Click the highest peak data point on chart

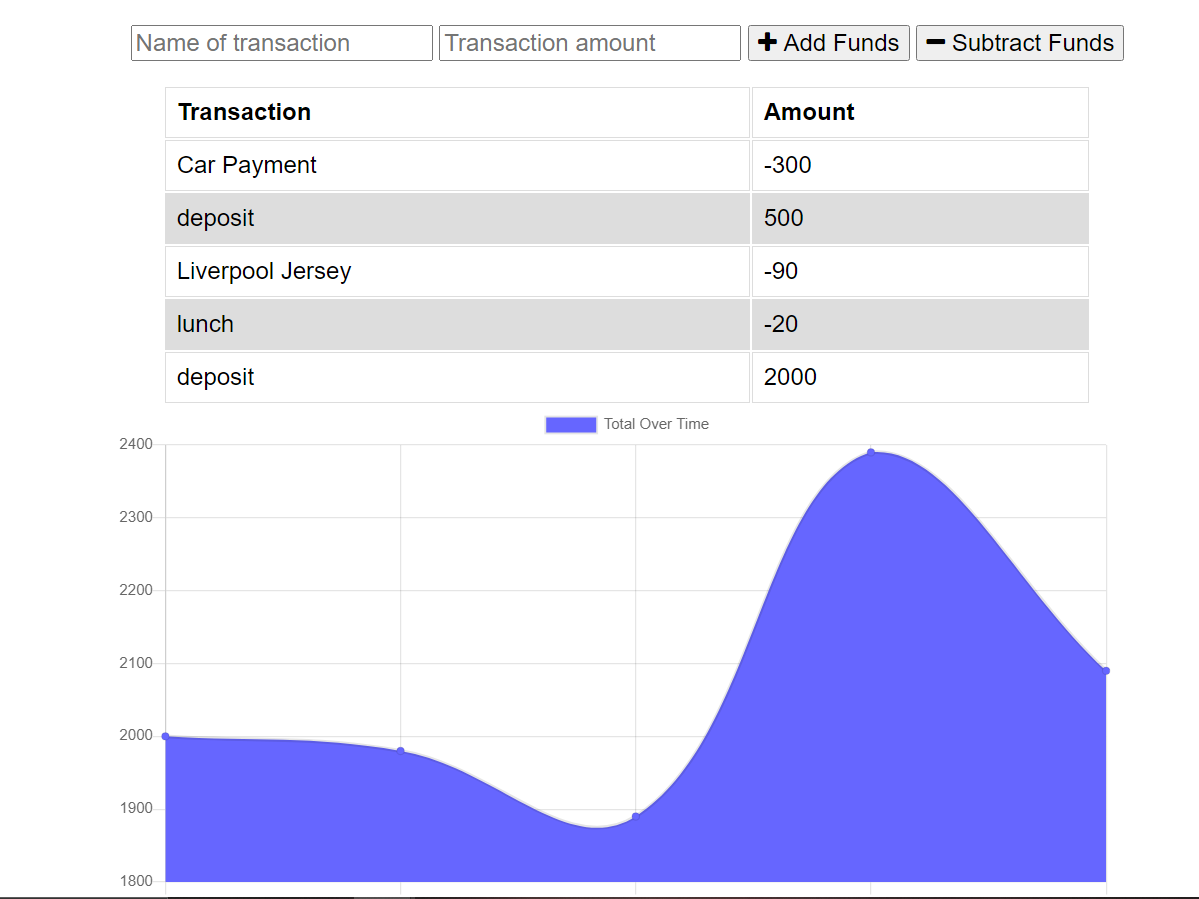871,452
